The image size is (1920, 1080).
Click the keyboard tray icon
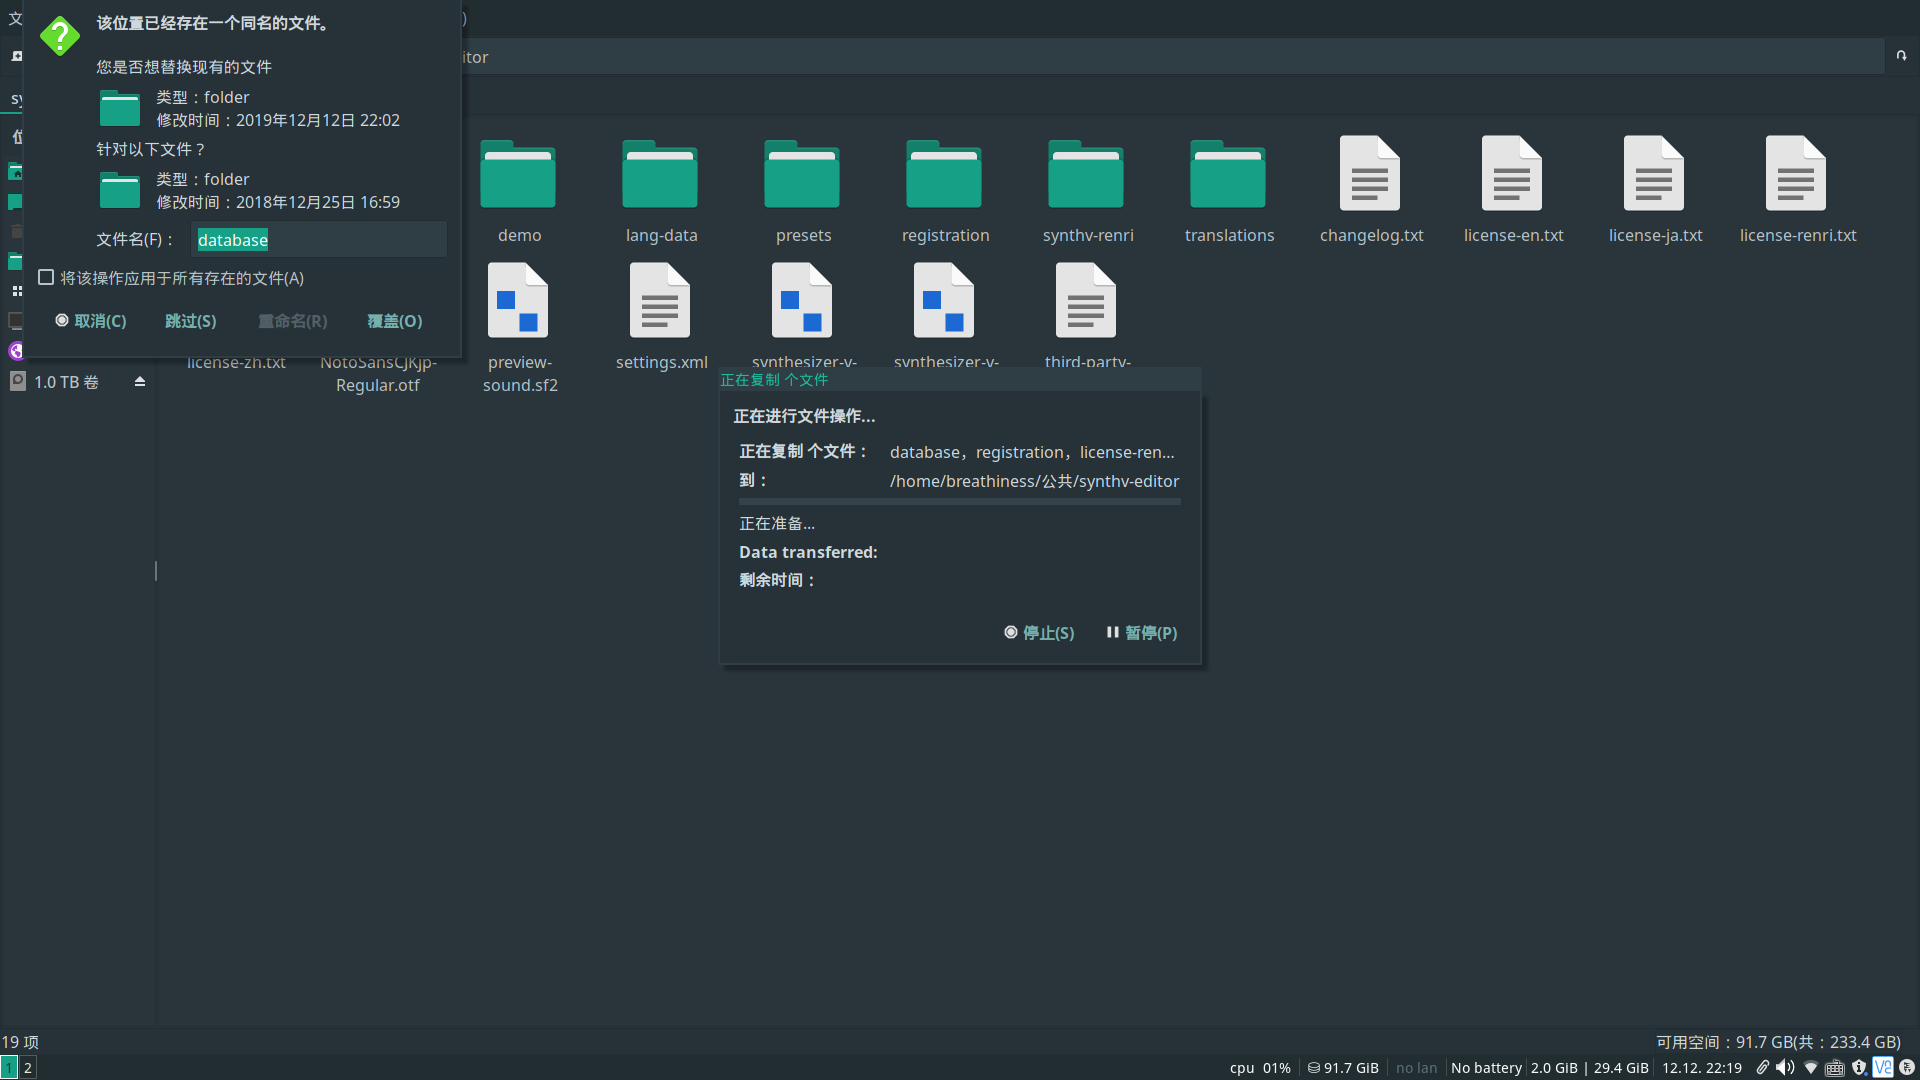[1835, 1067]
